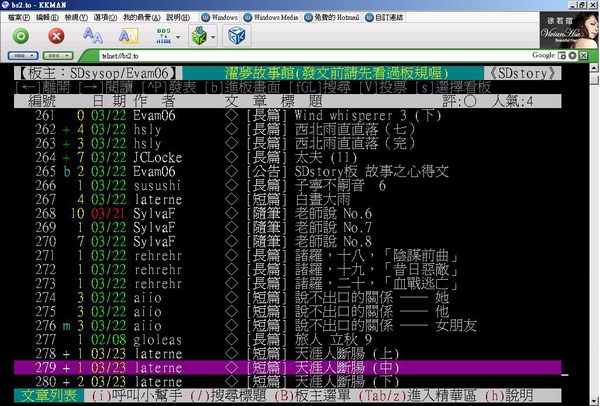Click the green connect circle icon

tap(21, 36)
